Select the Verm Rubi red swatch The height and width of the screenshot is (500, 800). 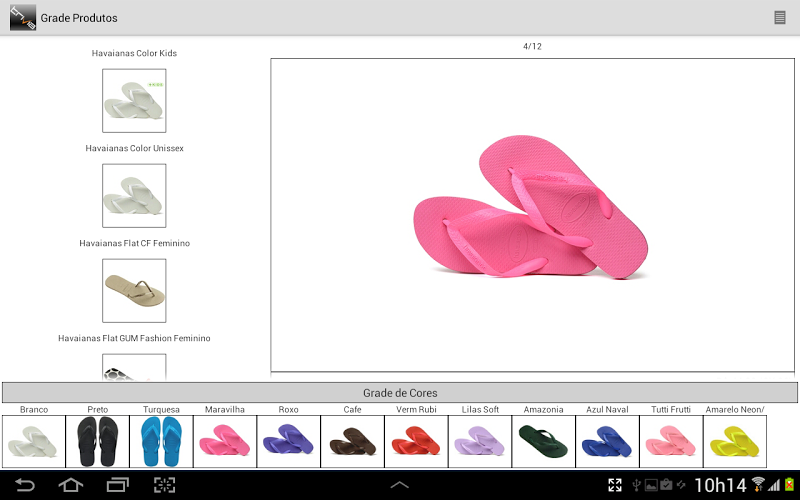pos(416,441)
